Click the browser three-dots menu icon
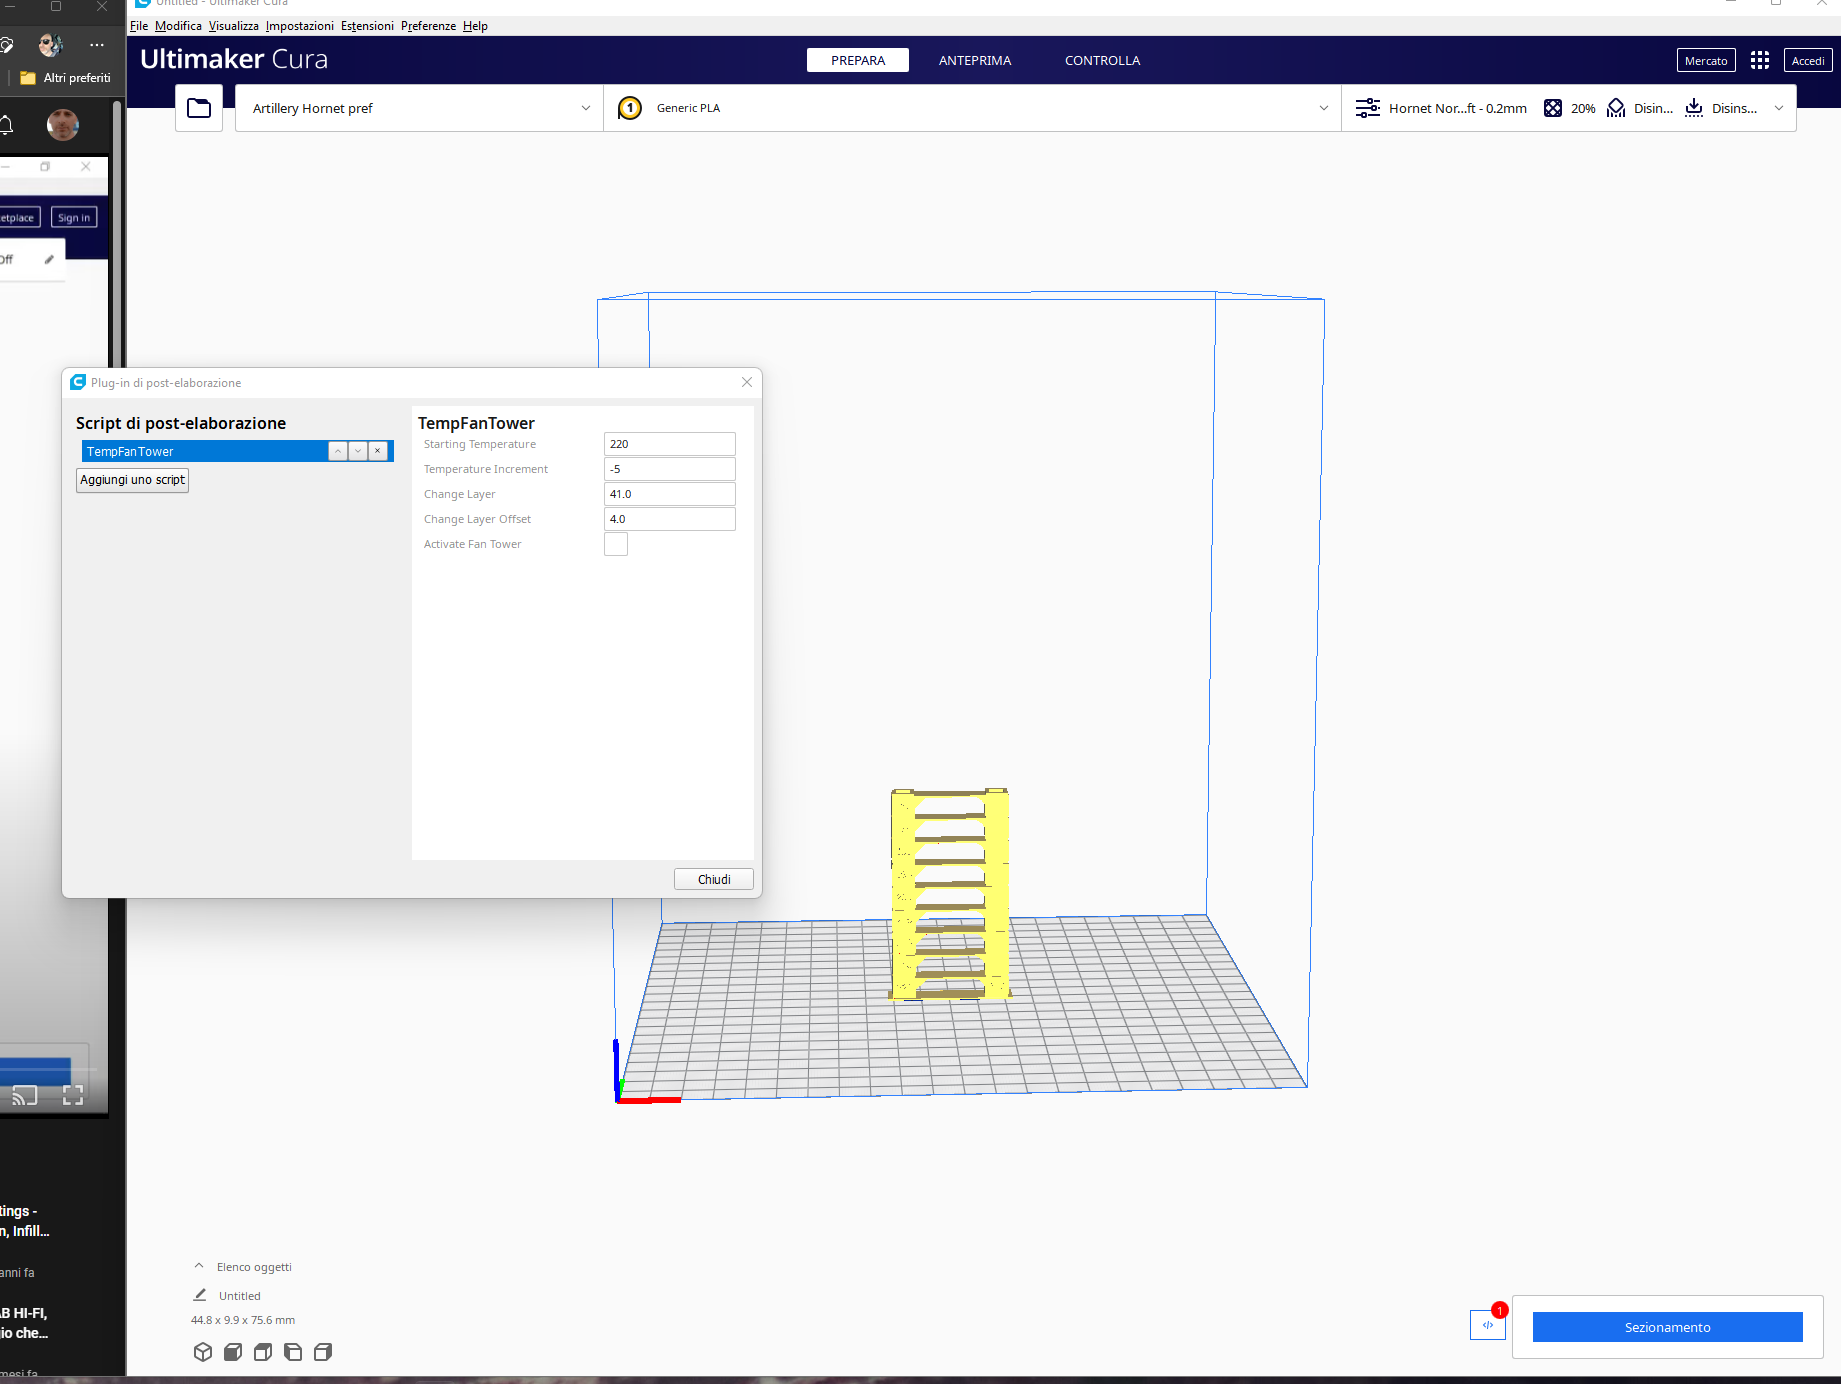 [97, 45]
